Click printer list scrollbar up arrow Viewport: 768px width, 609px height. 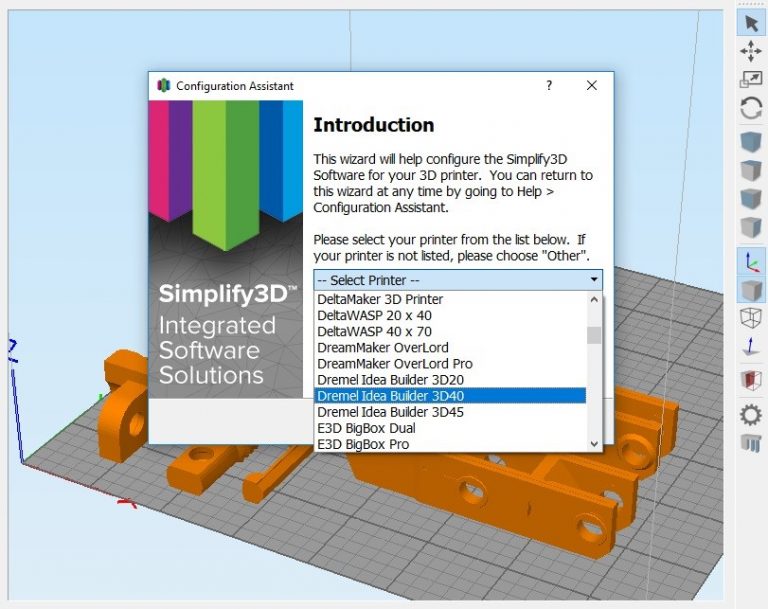click(594, 299)
